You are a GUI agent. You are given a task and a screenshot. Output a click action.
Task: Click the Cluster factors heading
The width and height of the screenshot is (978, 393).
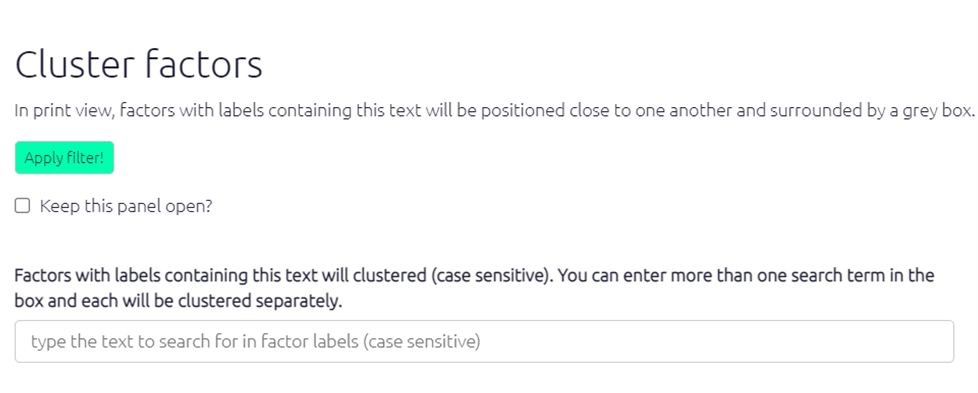tap(138, 64)
